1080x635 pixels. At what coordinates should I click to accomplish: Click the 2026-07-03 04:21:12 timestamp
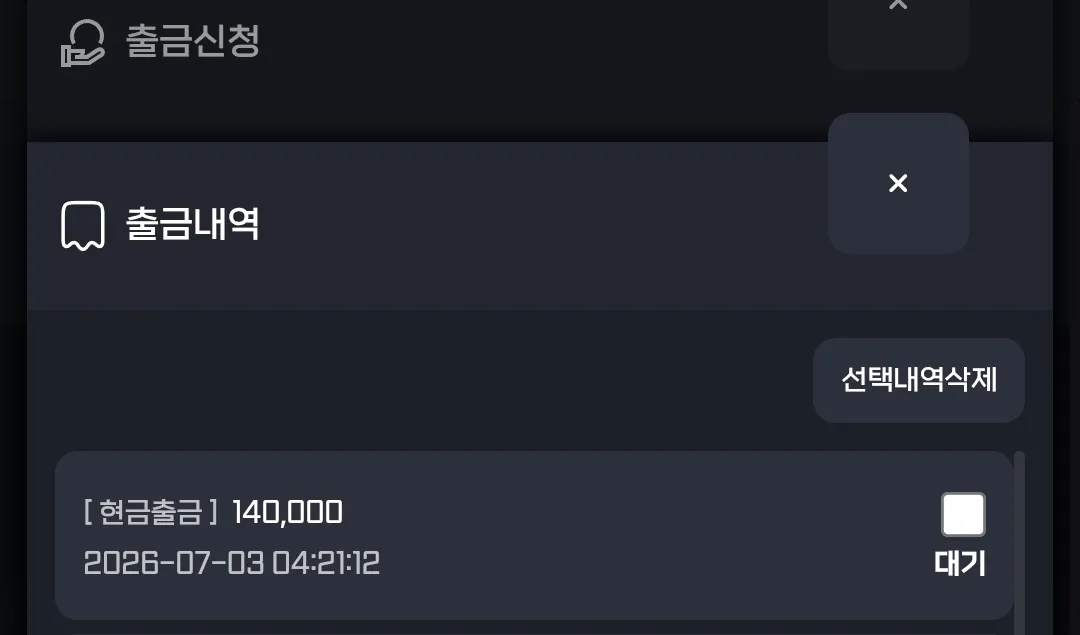[231, 563]
